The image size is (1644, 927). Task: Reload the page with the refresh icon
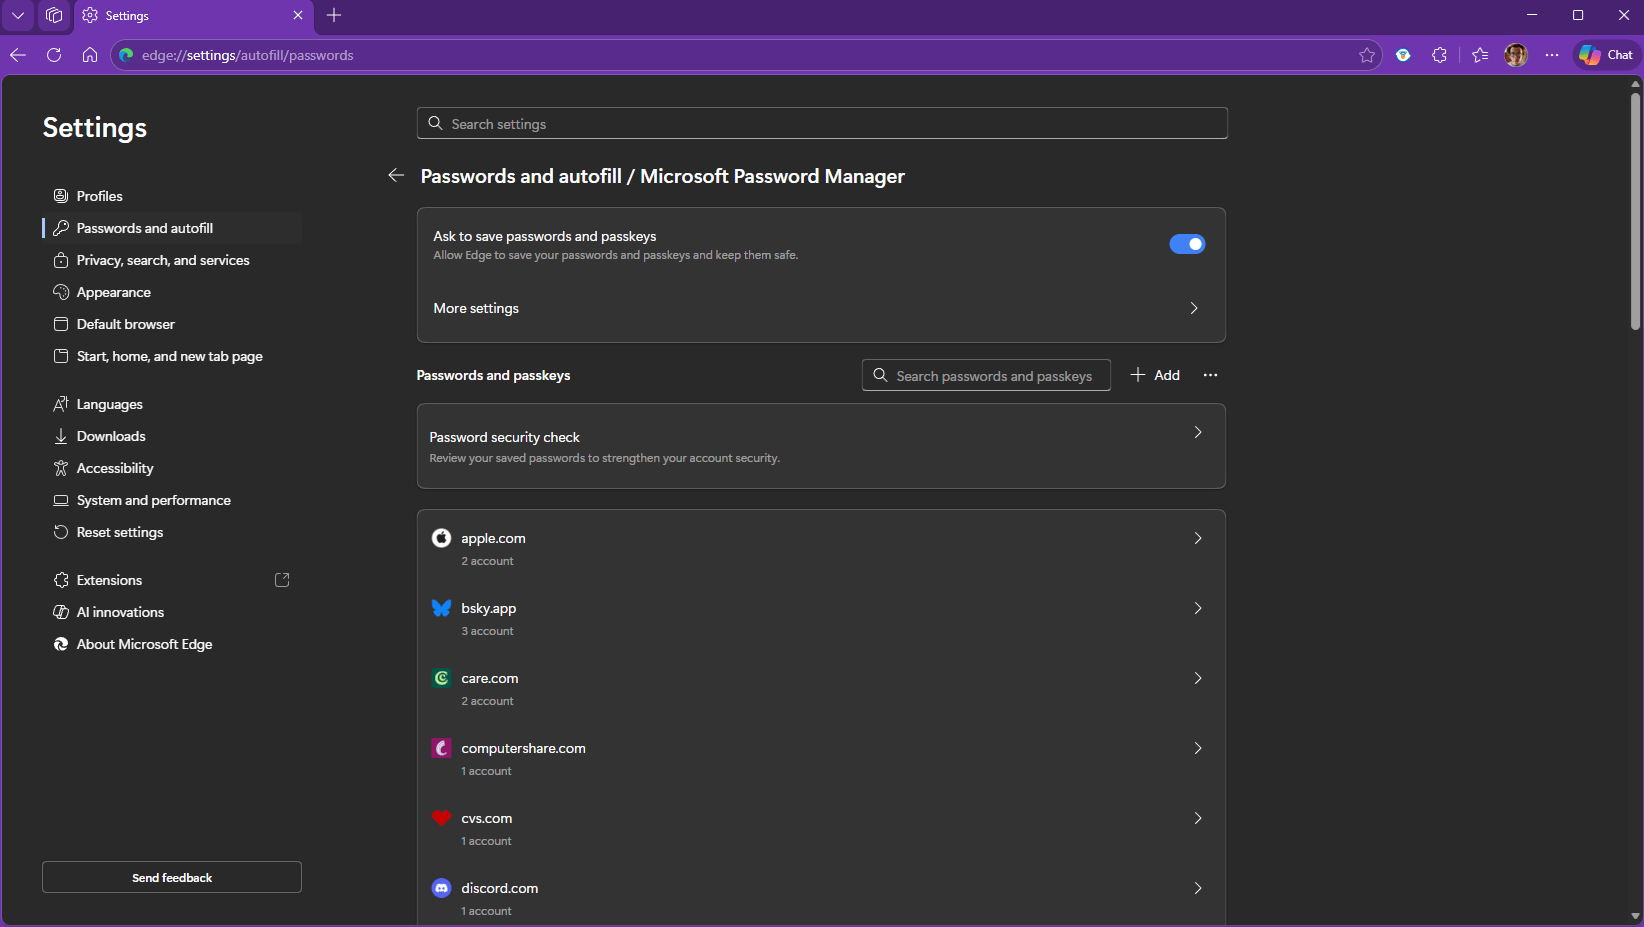click(54, 55)
